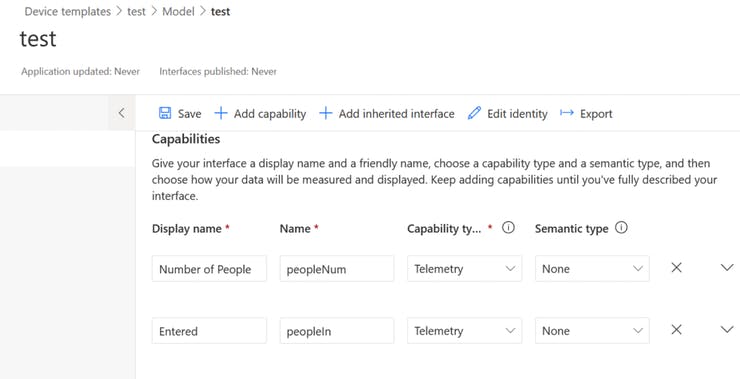Delete the Entered capability row
This screenshot has height=379, width=740.
(x=676, y=329)
